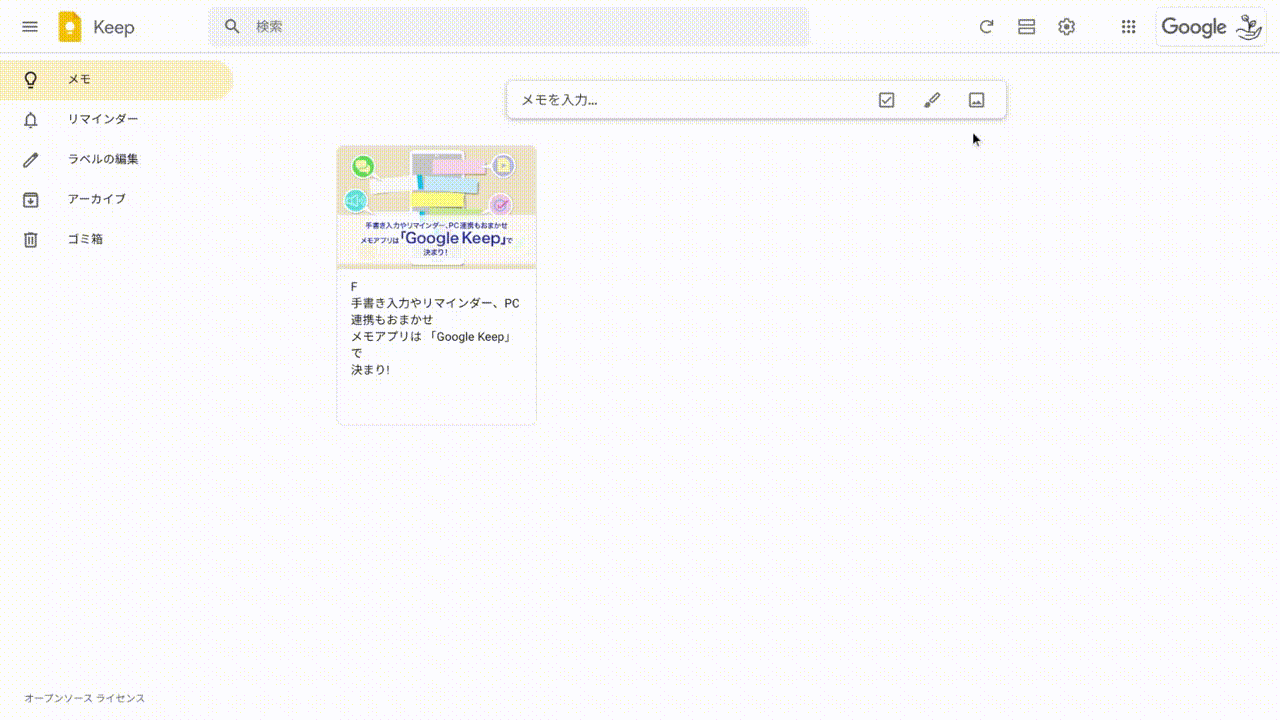Click the オープンソース ライセンス link

coord(85,698)
